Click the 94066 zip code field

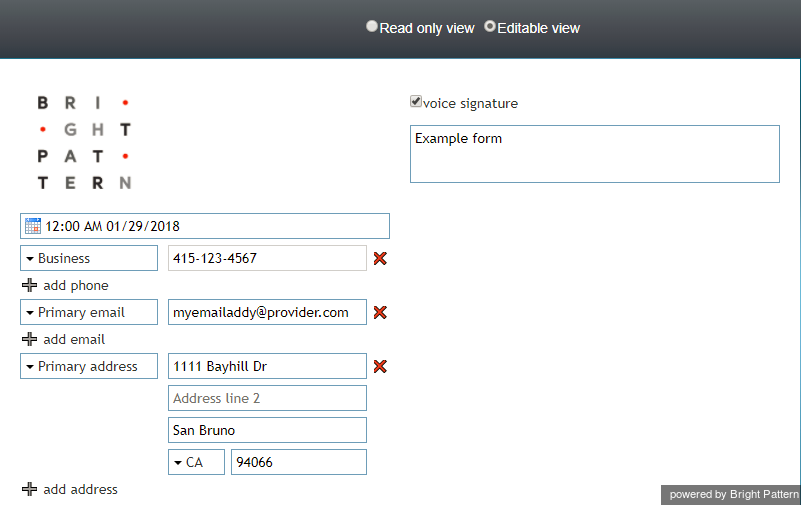299,462
